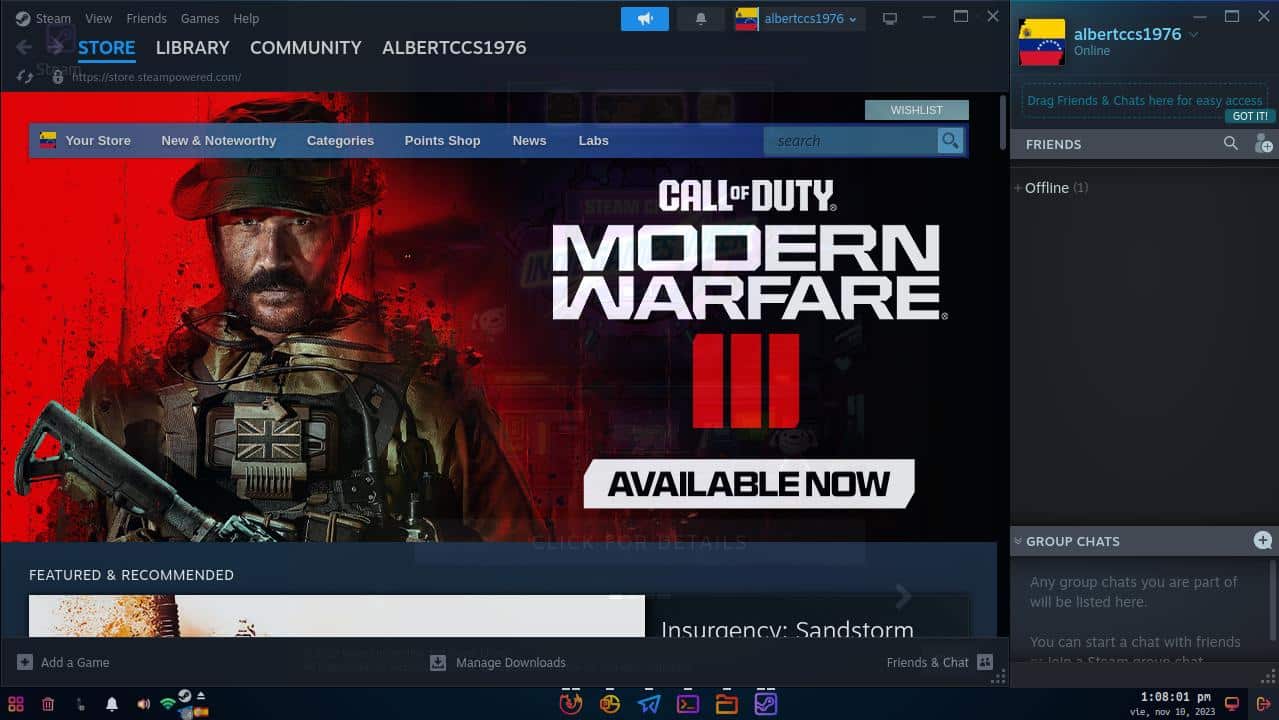The width and height of the screenshot is (1279, 720).
Task: Open the file manager from the taskbar
Action: [x=727, y=704]
